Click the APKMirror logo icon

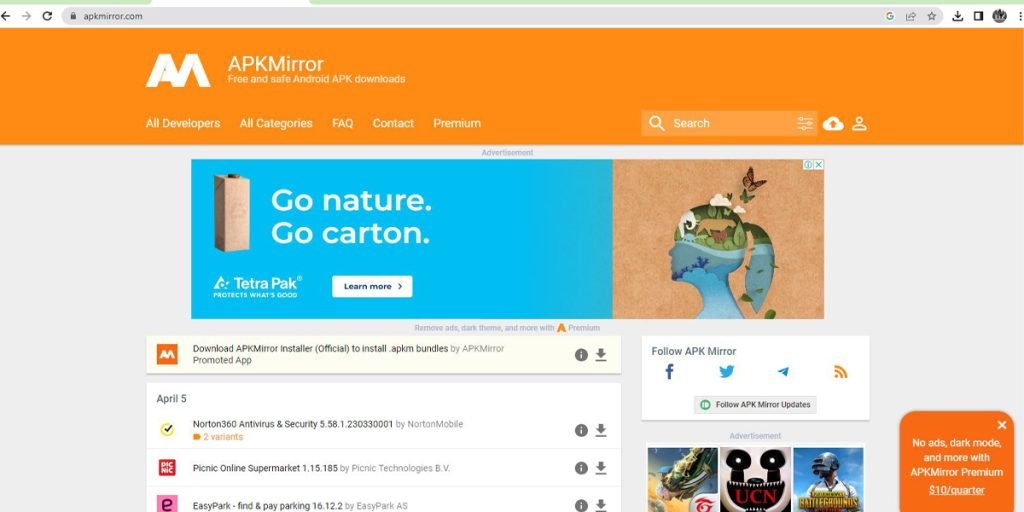178,71
